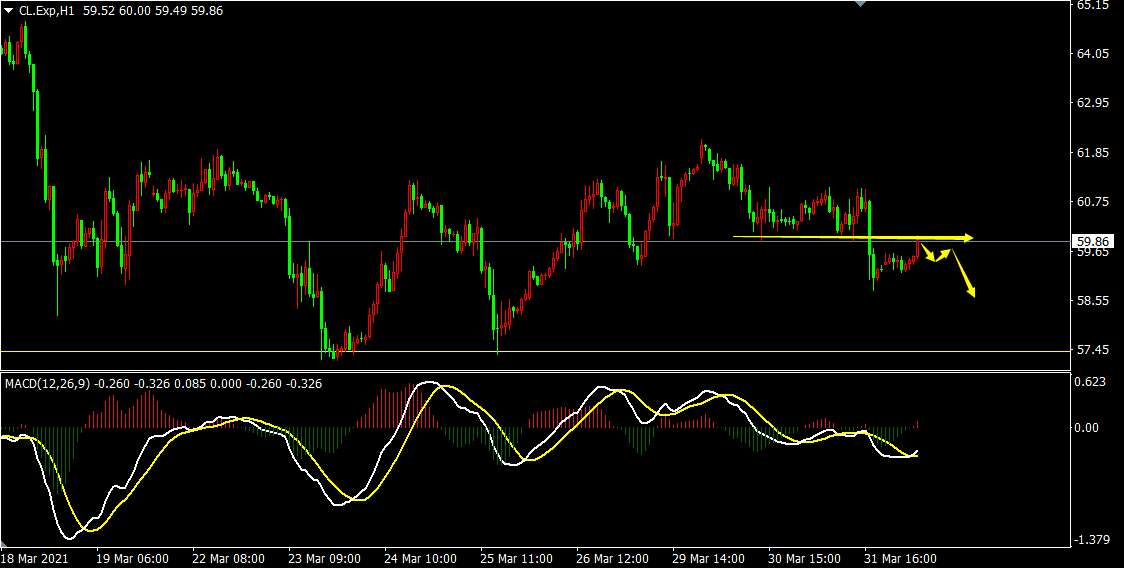Click the 65.15 price scale label
The width and height of the screenshot is (1124, 568).
pos(1091,5)
